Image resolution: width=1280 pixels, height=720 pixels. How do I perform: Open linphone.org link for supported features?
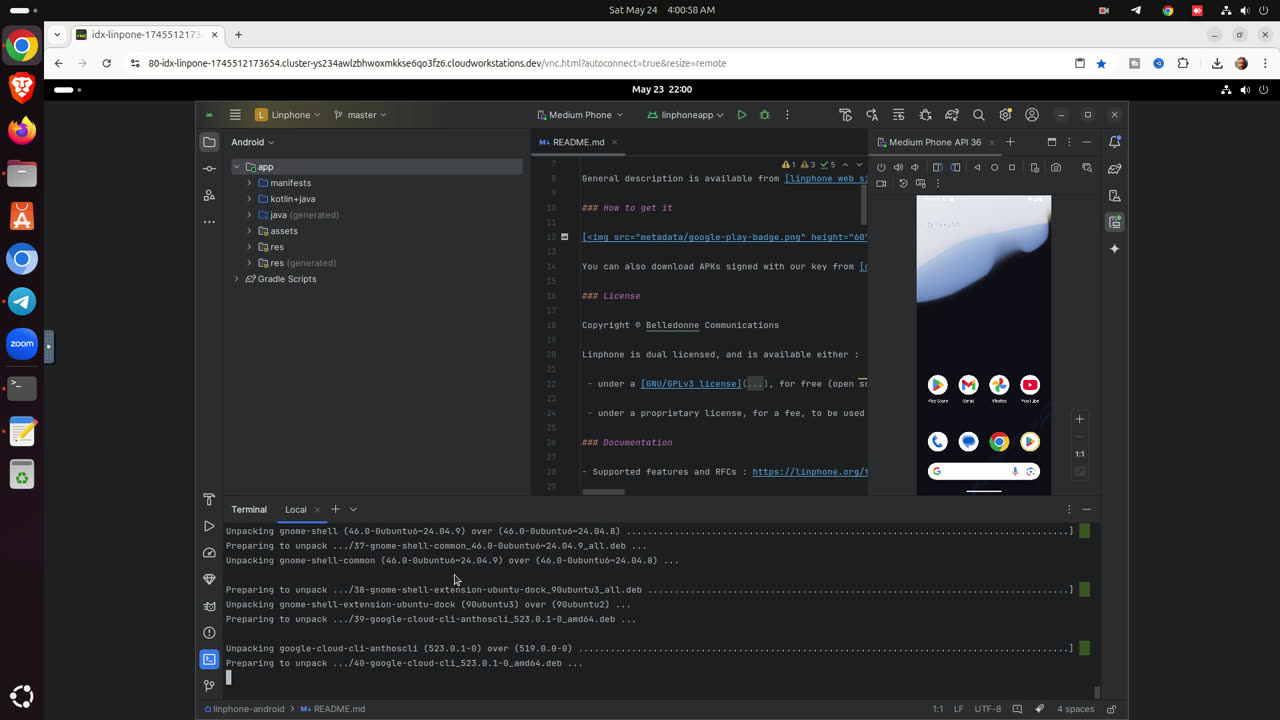[x=809, y=472]
